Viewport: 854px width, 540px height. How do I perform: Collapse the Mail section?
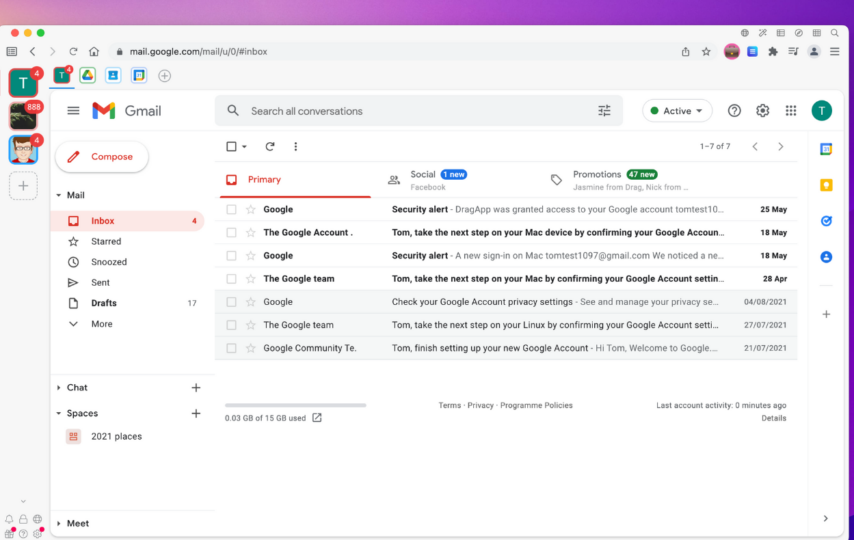(59, 195)
